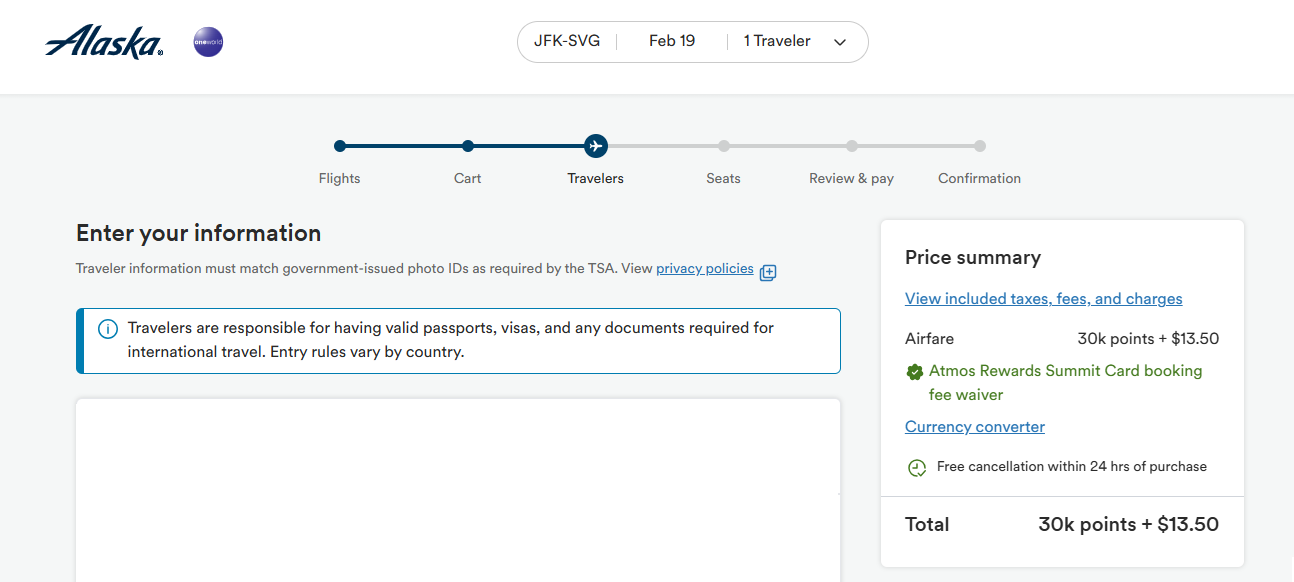This screenshot has width=1294, height=582.
Task: Select the Atmos Rewards Summit Card fee waiver text
Action: [1066, 383]
